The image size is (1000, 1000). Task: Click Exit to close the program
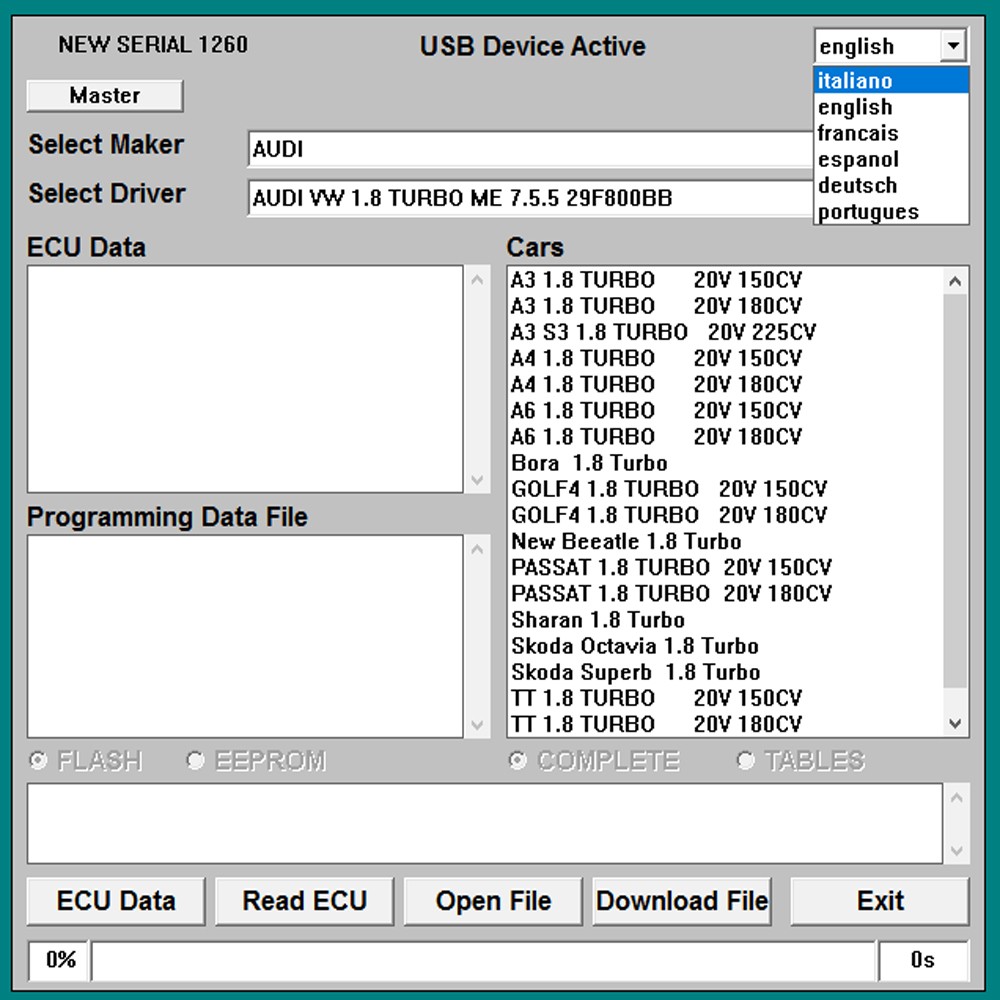click(x=879, y=900)
